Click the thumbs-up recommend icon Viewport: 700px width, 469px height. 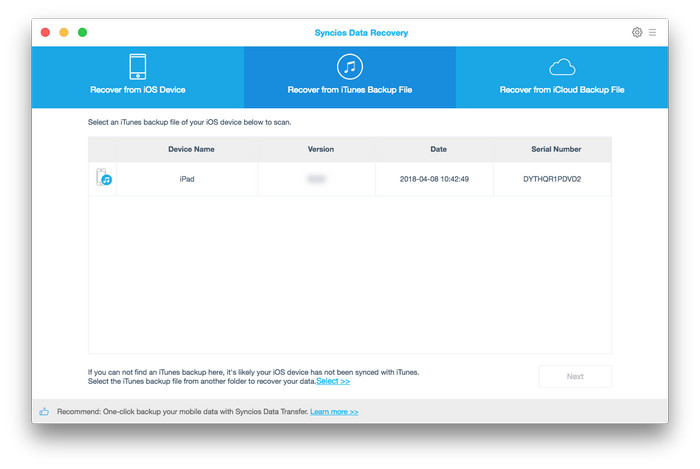44,411
